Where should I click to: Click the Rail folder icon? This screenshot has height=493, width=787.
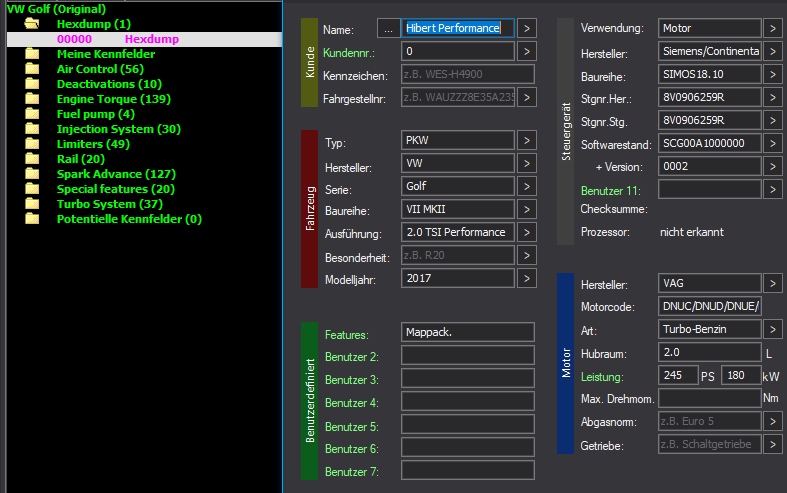tap(32, 159)
